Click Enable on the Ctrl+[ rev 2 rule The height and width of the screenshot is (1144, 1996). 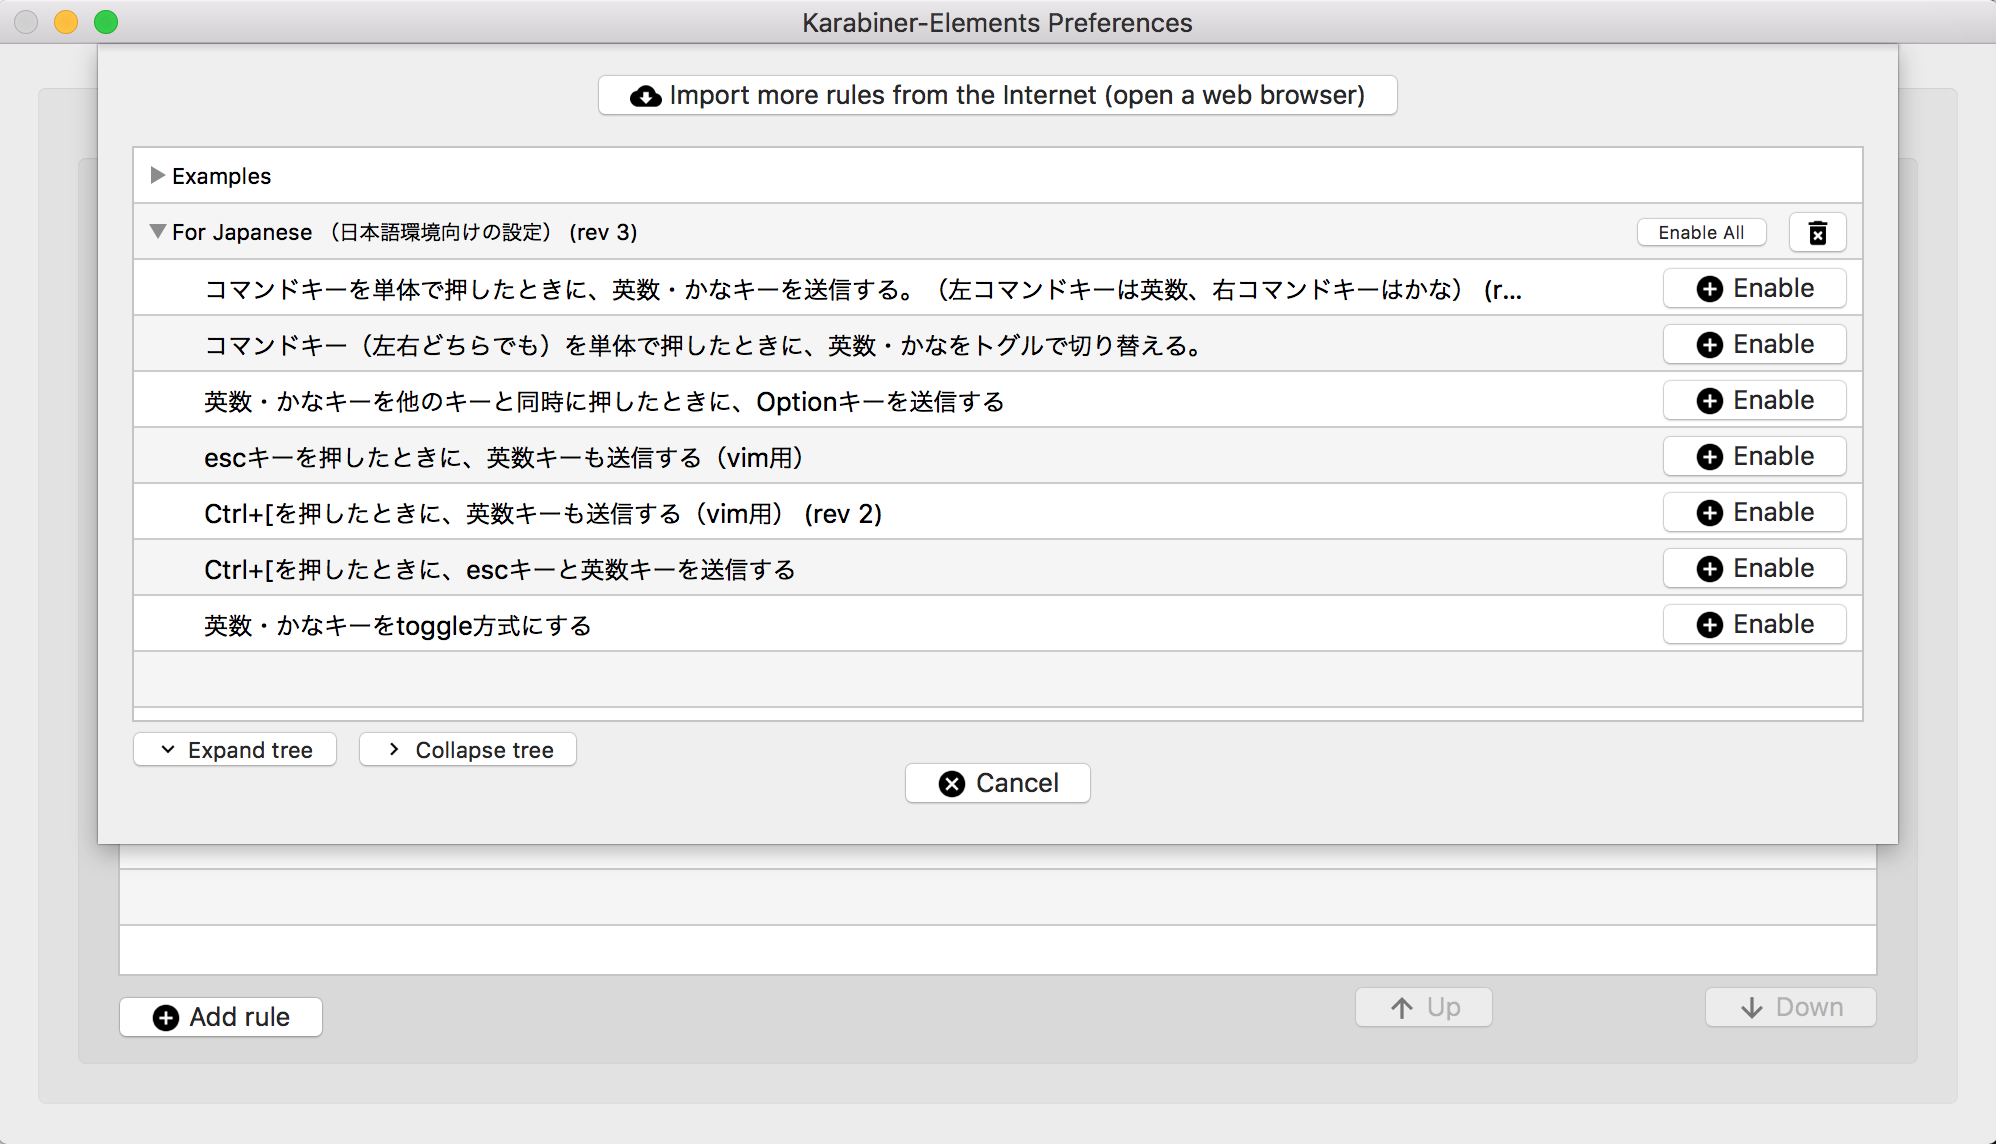click(x=1754, y=512)
